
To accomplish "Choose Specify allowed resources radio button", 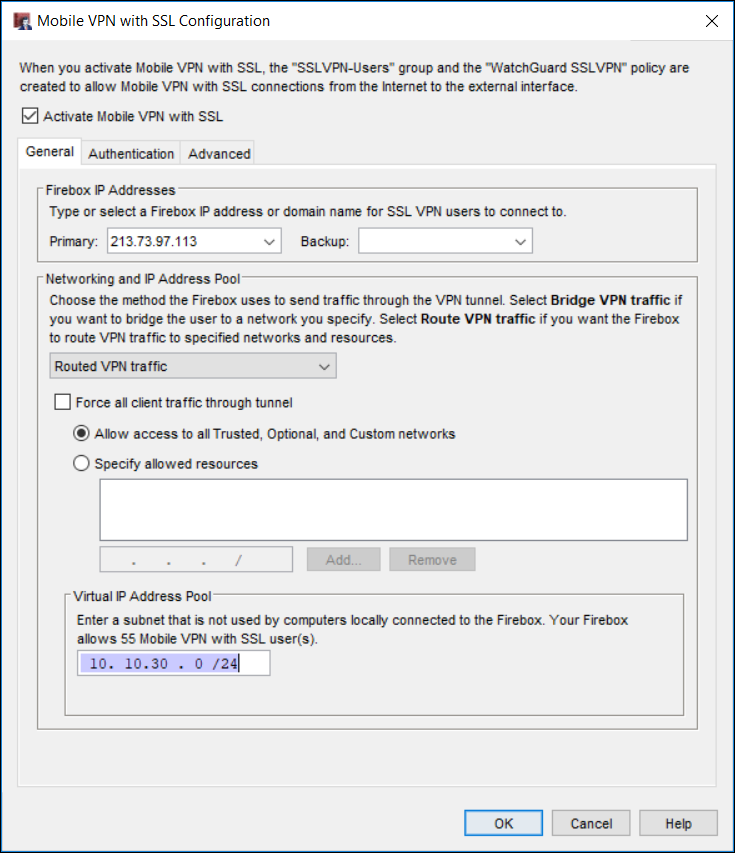I will 82,464.
